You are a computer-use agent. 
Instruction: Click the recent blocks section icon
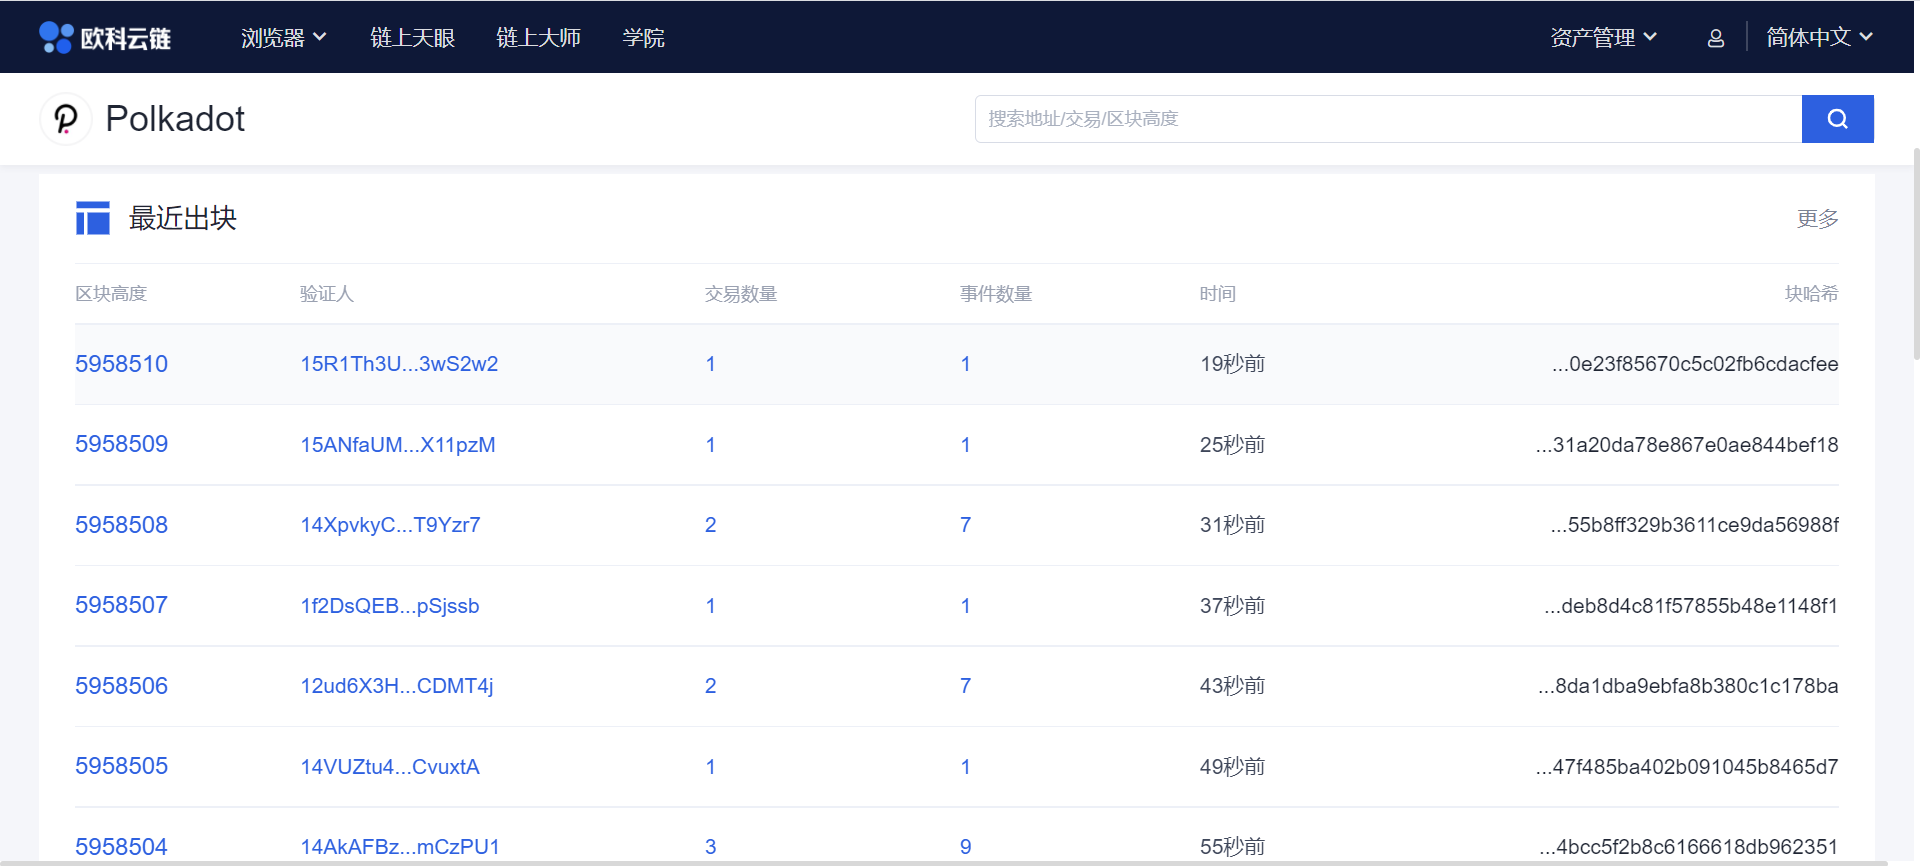(x=93, y=218)
